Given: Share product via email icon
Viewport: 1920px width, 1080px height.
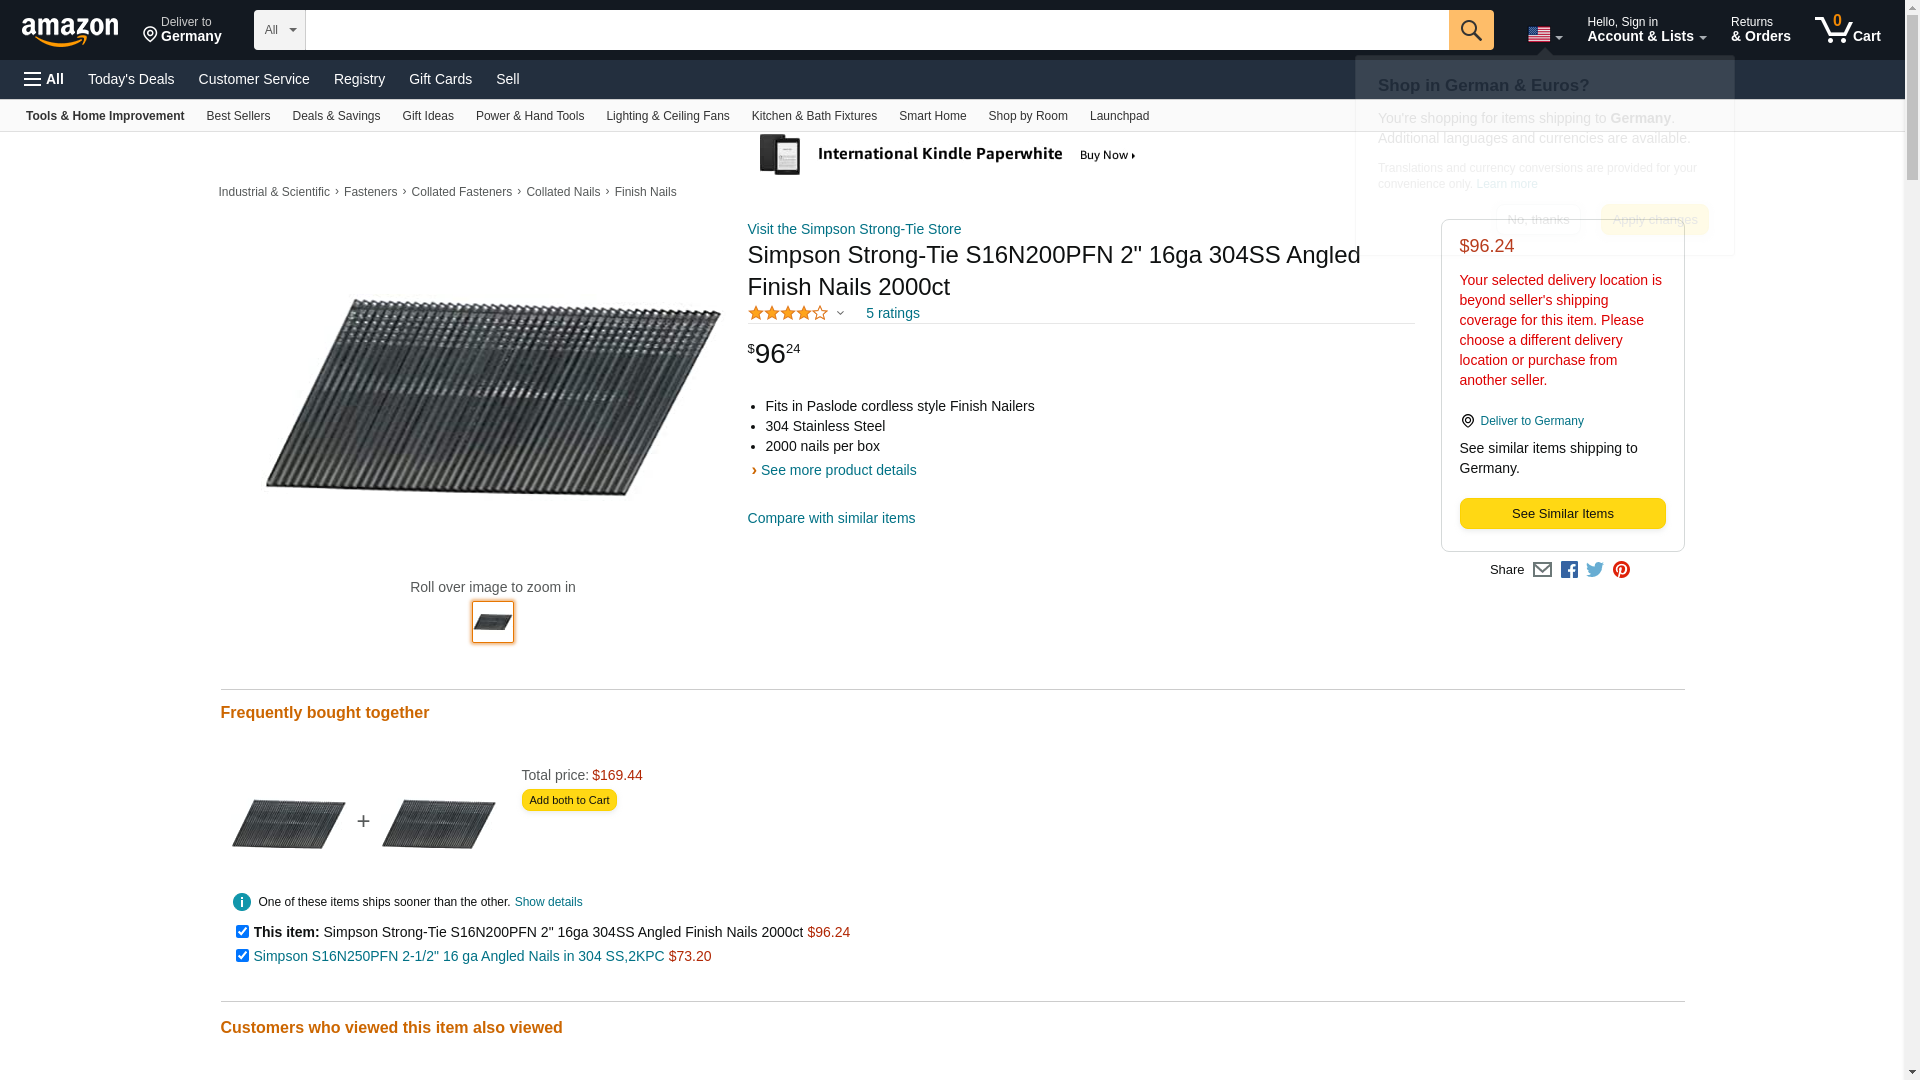Looking at the screenshot, I should pyautogui.click(x=1542, y=570).
